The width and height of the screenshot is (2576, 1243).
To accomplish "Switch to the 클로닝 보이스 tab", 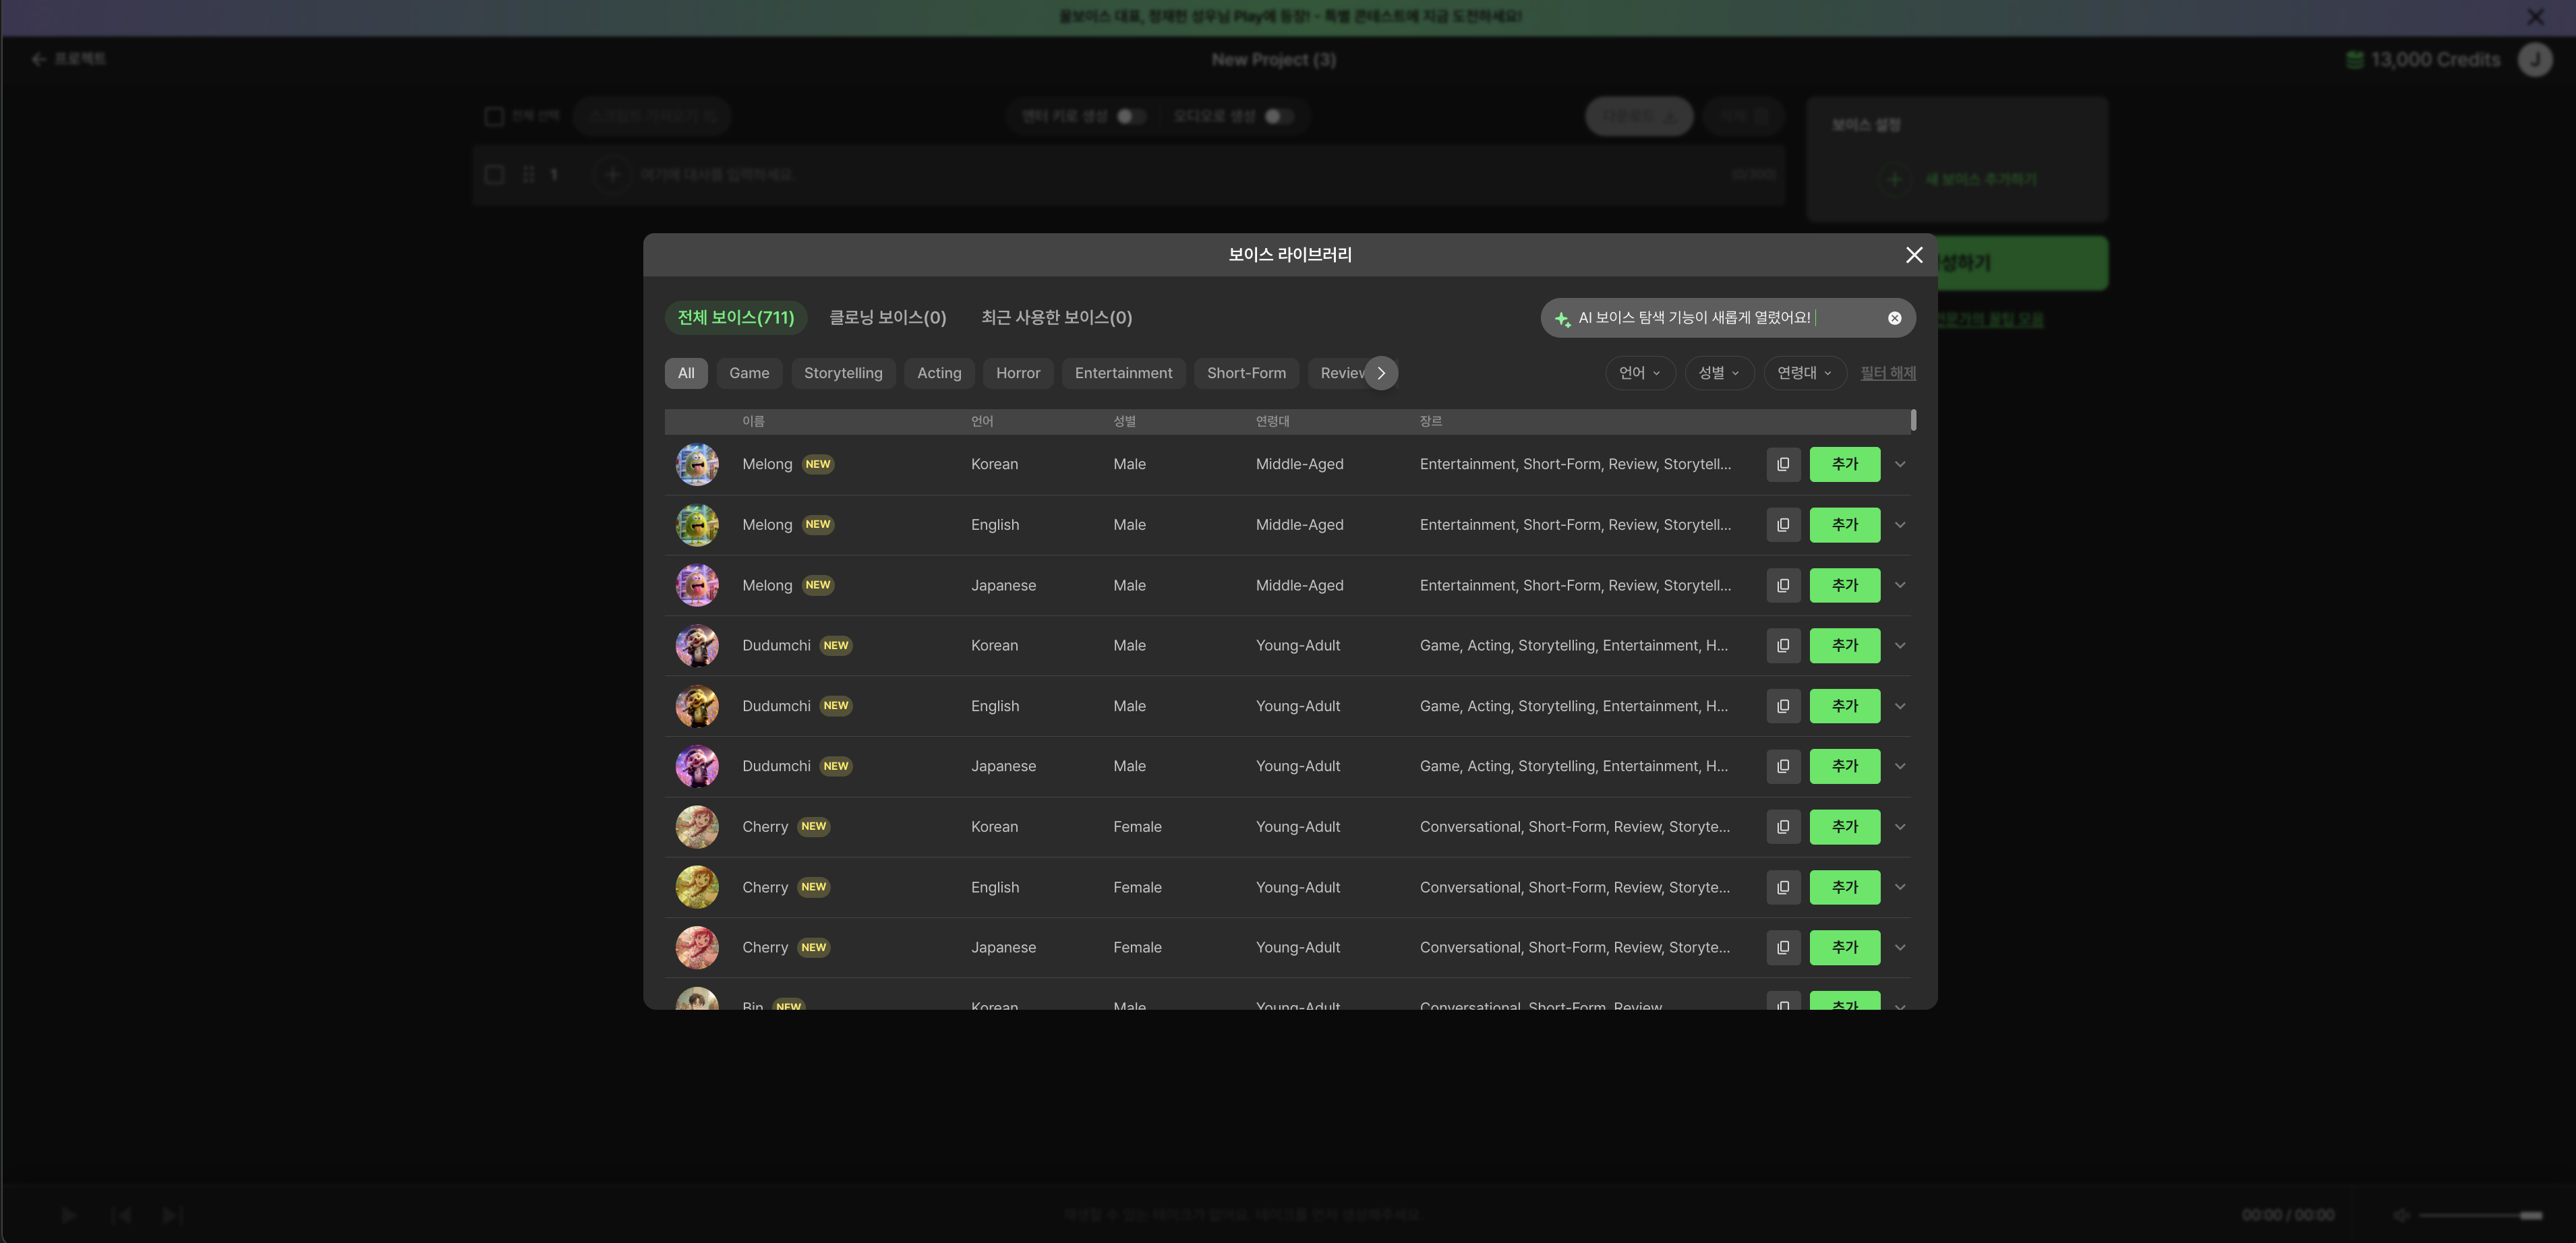I will pyautogui.click(x=887, y=318).
